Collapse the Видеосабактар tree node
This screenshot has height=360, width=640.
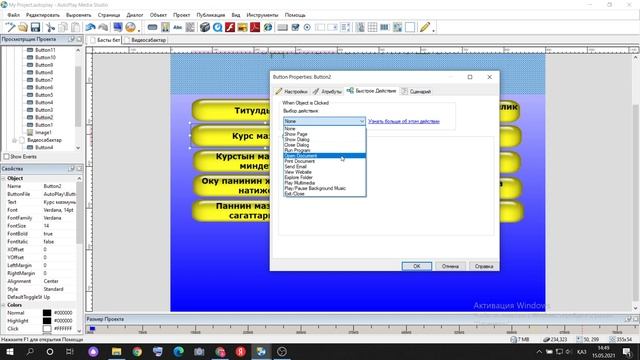coord(14,140)
